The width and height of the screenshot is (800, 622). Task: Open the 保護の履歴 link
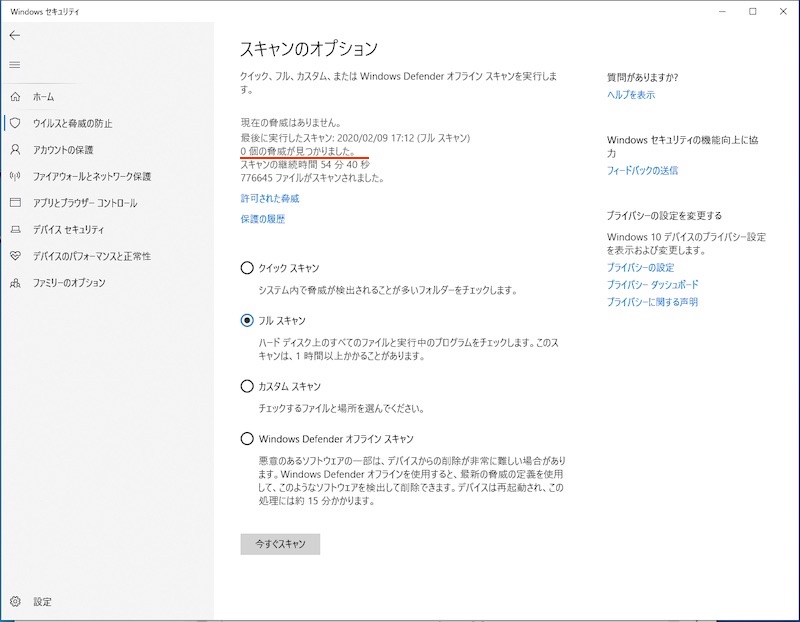pyautogui.click(x=263, y=219)
